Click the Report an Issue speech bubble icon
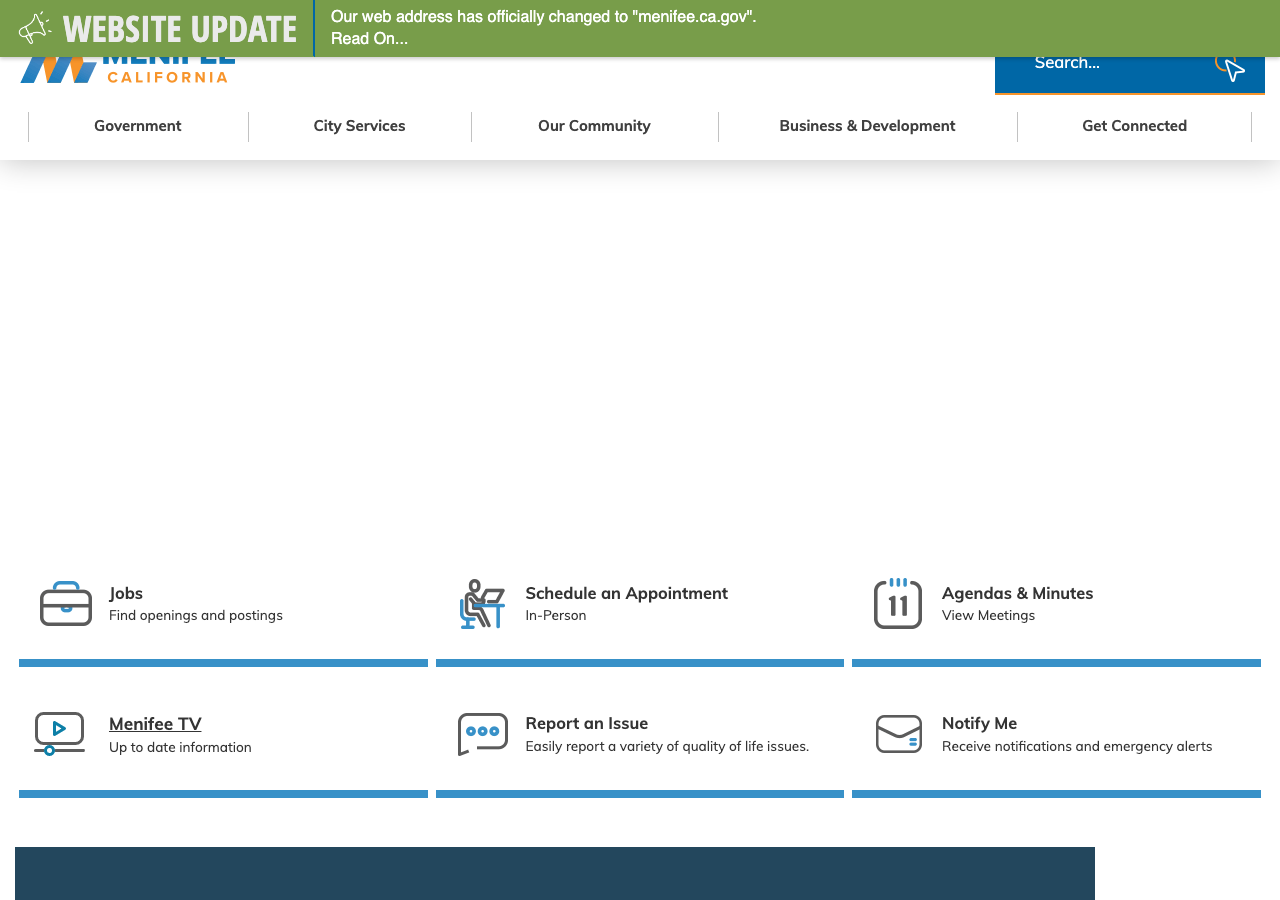Screen dimensions: 1280x900 [483, 734]
